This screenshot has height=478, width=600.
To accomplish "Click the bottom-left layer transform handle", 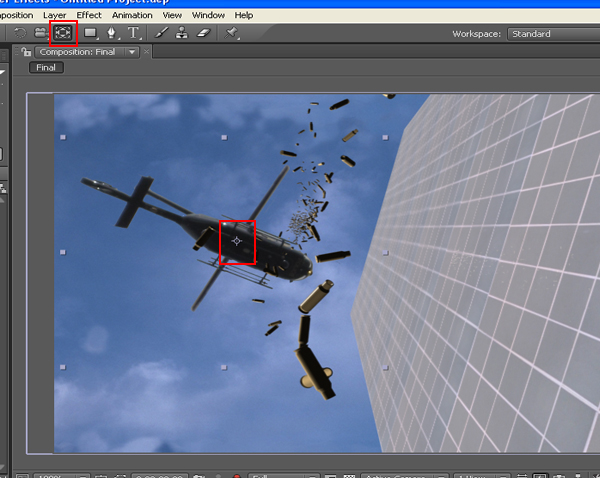I will (x=63, y=367).
